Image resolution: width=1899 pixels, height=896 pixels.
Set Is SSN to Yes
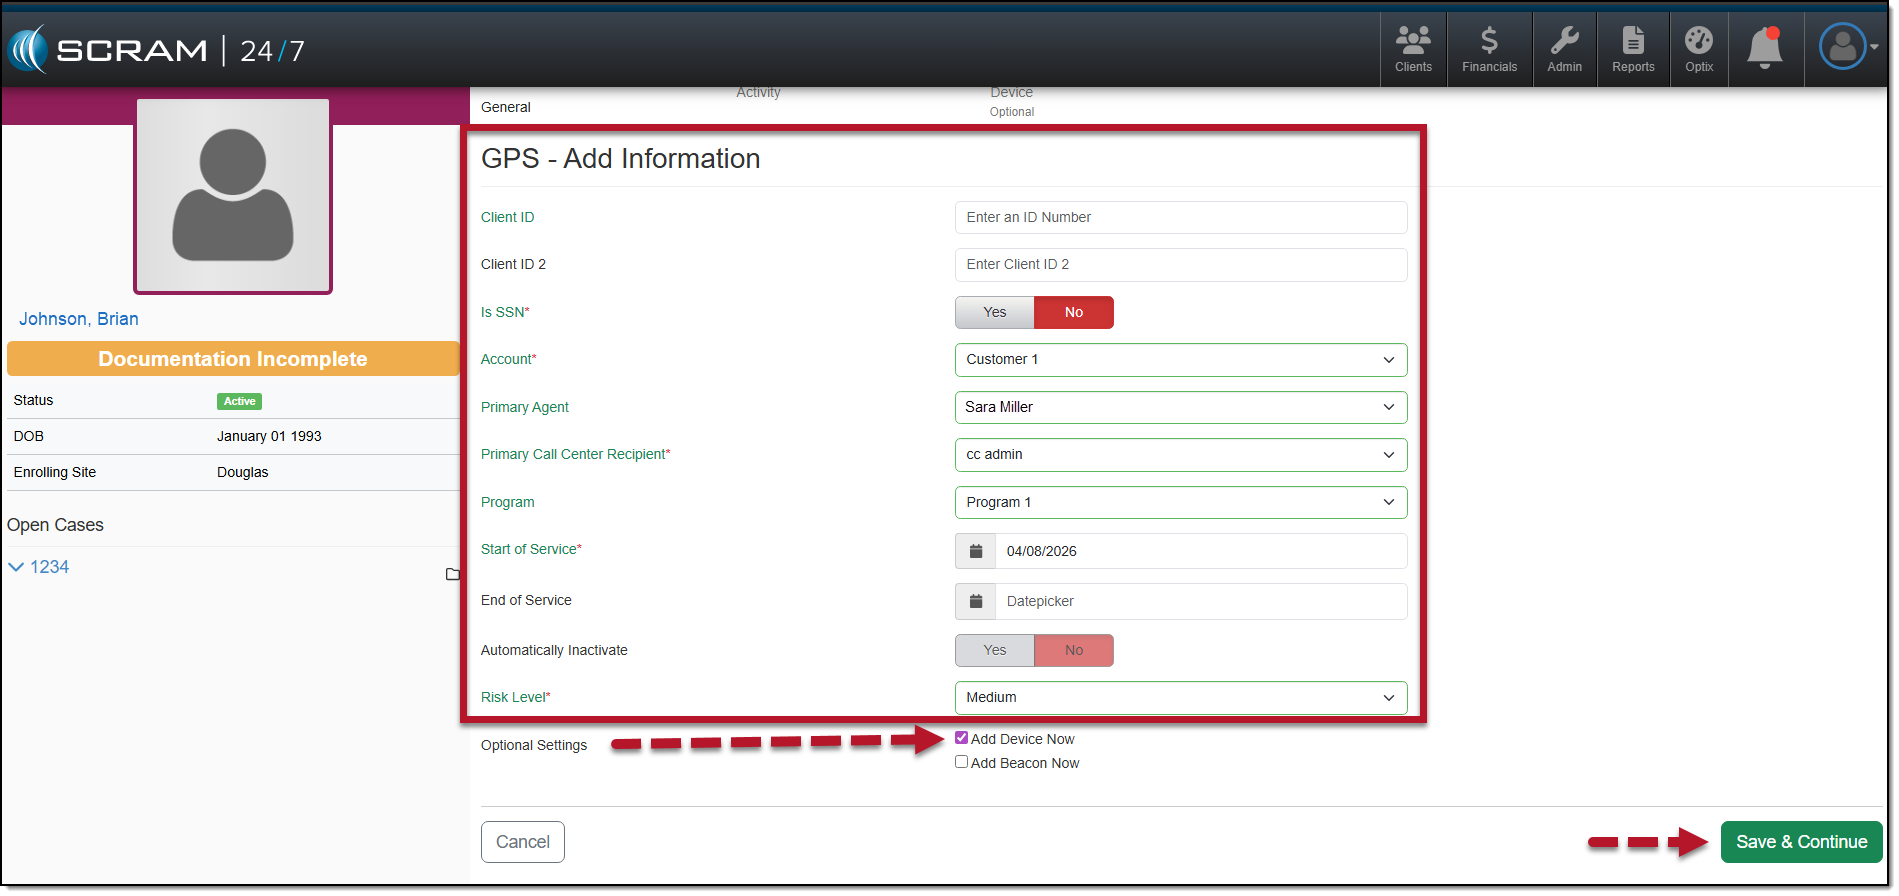pos(994,313)
